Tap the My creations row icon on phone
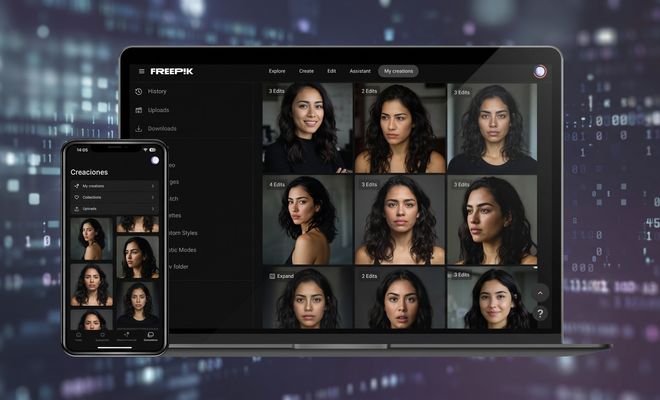 (x=77, y=186)
